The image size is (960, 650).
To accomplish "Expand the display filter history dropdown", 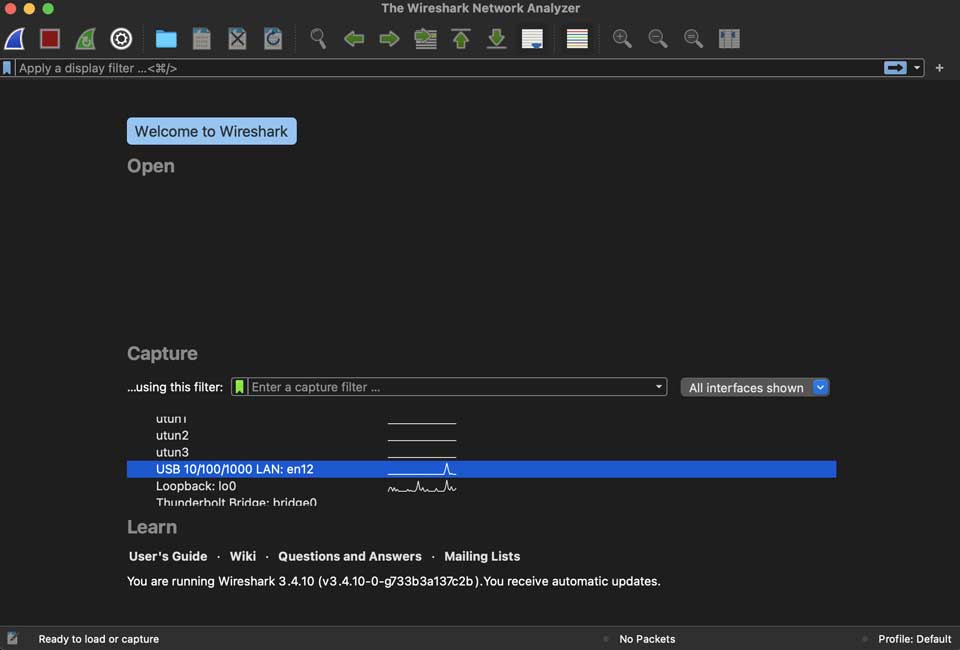I will coord(918,68).
